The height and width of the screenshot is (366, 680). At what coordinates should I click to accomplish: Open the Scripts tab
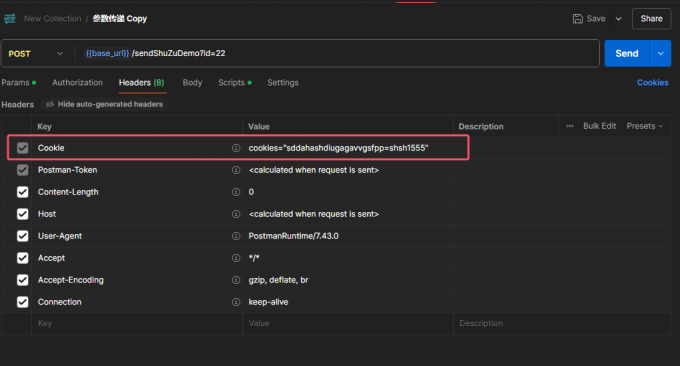click(235, 82)
